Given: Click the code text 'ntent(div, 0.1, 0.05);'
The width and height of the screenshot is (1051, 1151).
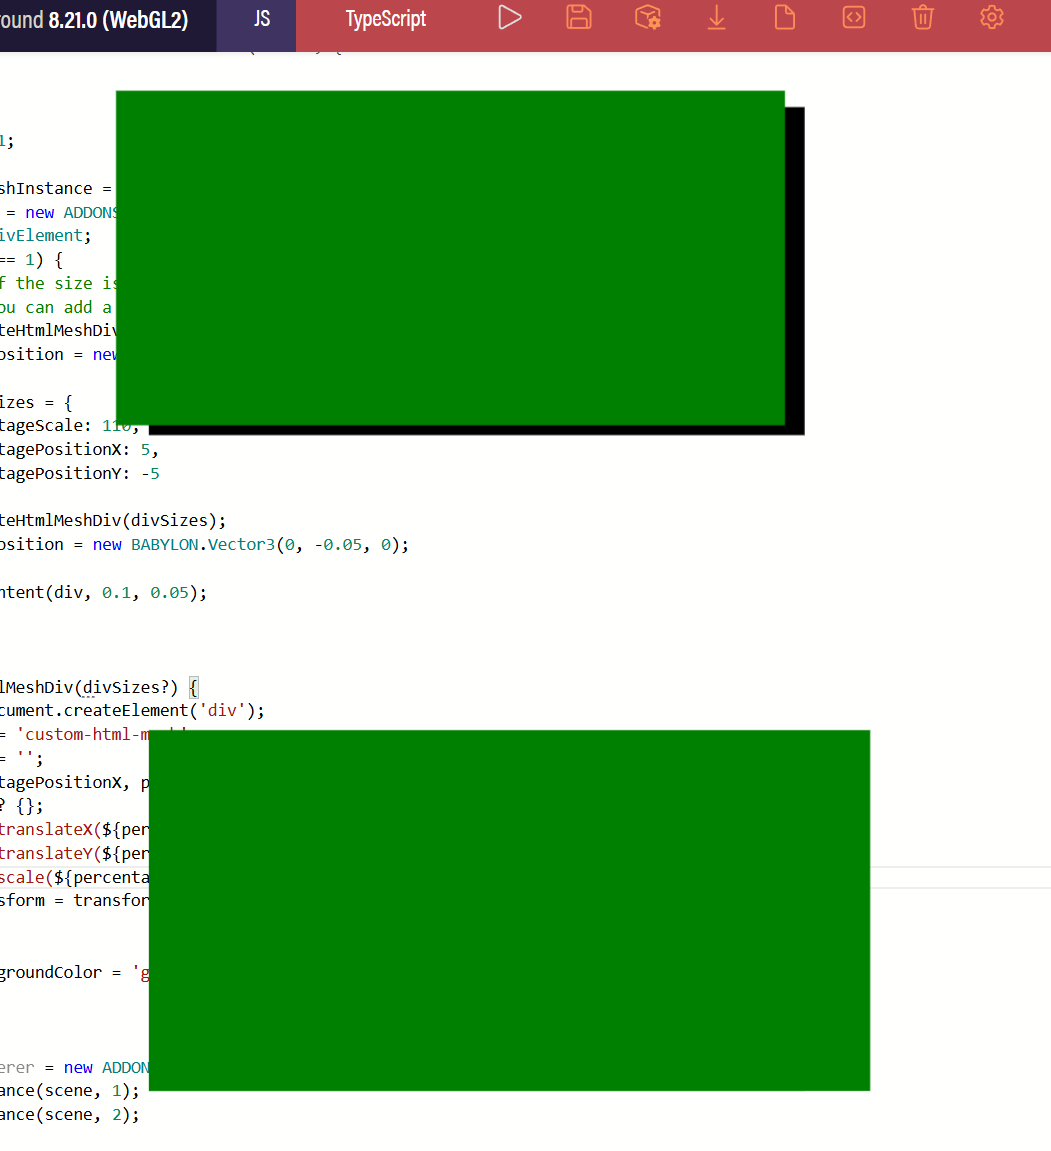Looking at the screenshot, I should coord(103,592).
